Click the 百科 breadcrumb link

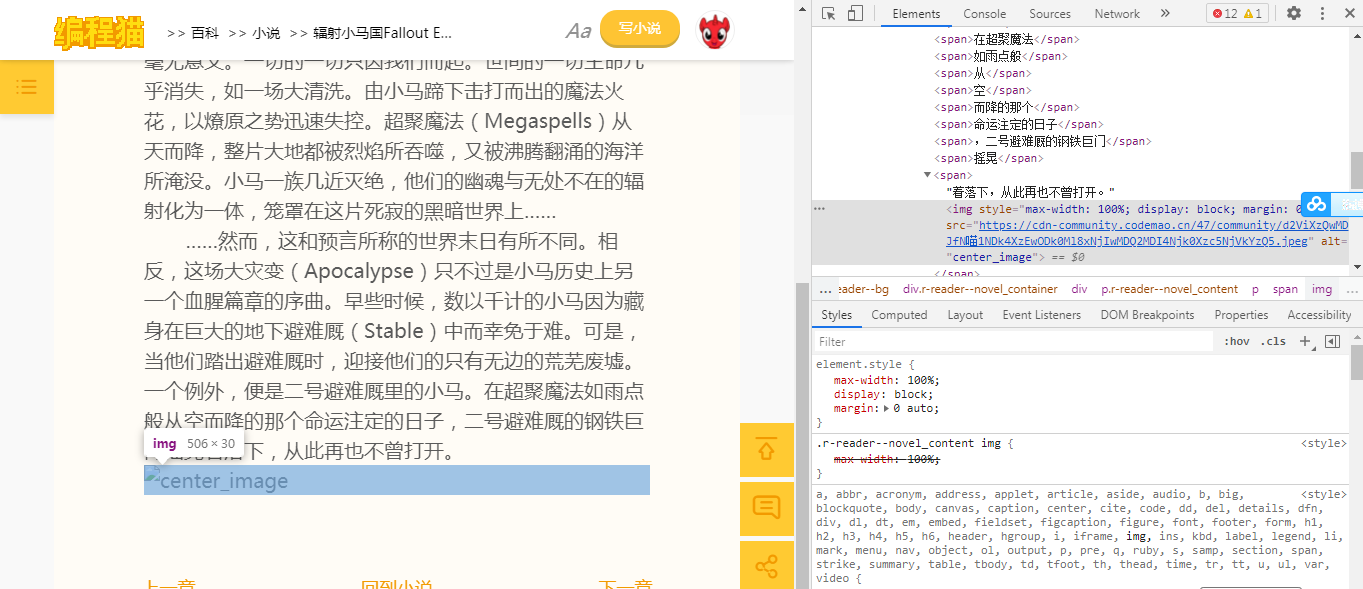pyautogui.click(x=205, y=32)
